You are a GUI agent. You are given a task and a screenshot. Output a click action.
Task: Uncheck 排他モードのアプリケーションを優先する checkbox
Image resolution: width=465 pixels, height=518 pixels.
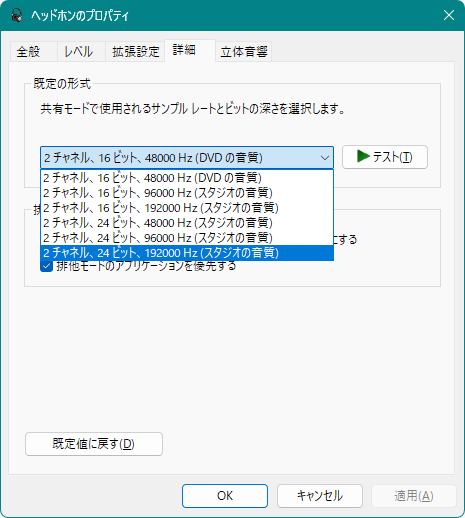pyautogui.click(x=47, y=266)
